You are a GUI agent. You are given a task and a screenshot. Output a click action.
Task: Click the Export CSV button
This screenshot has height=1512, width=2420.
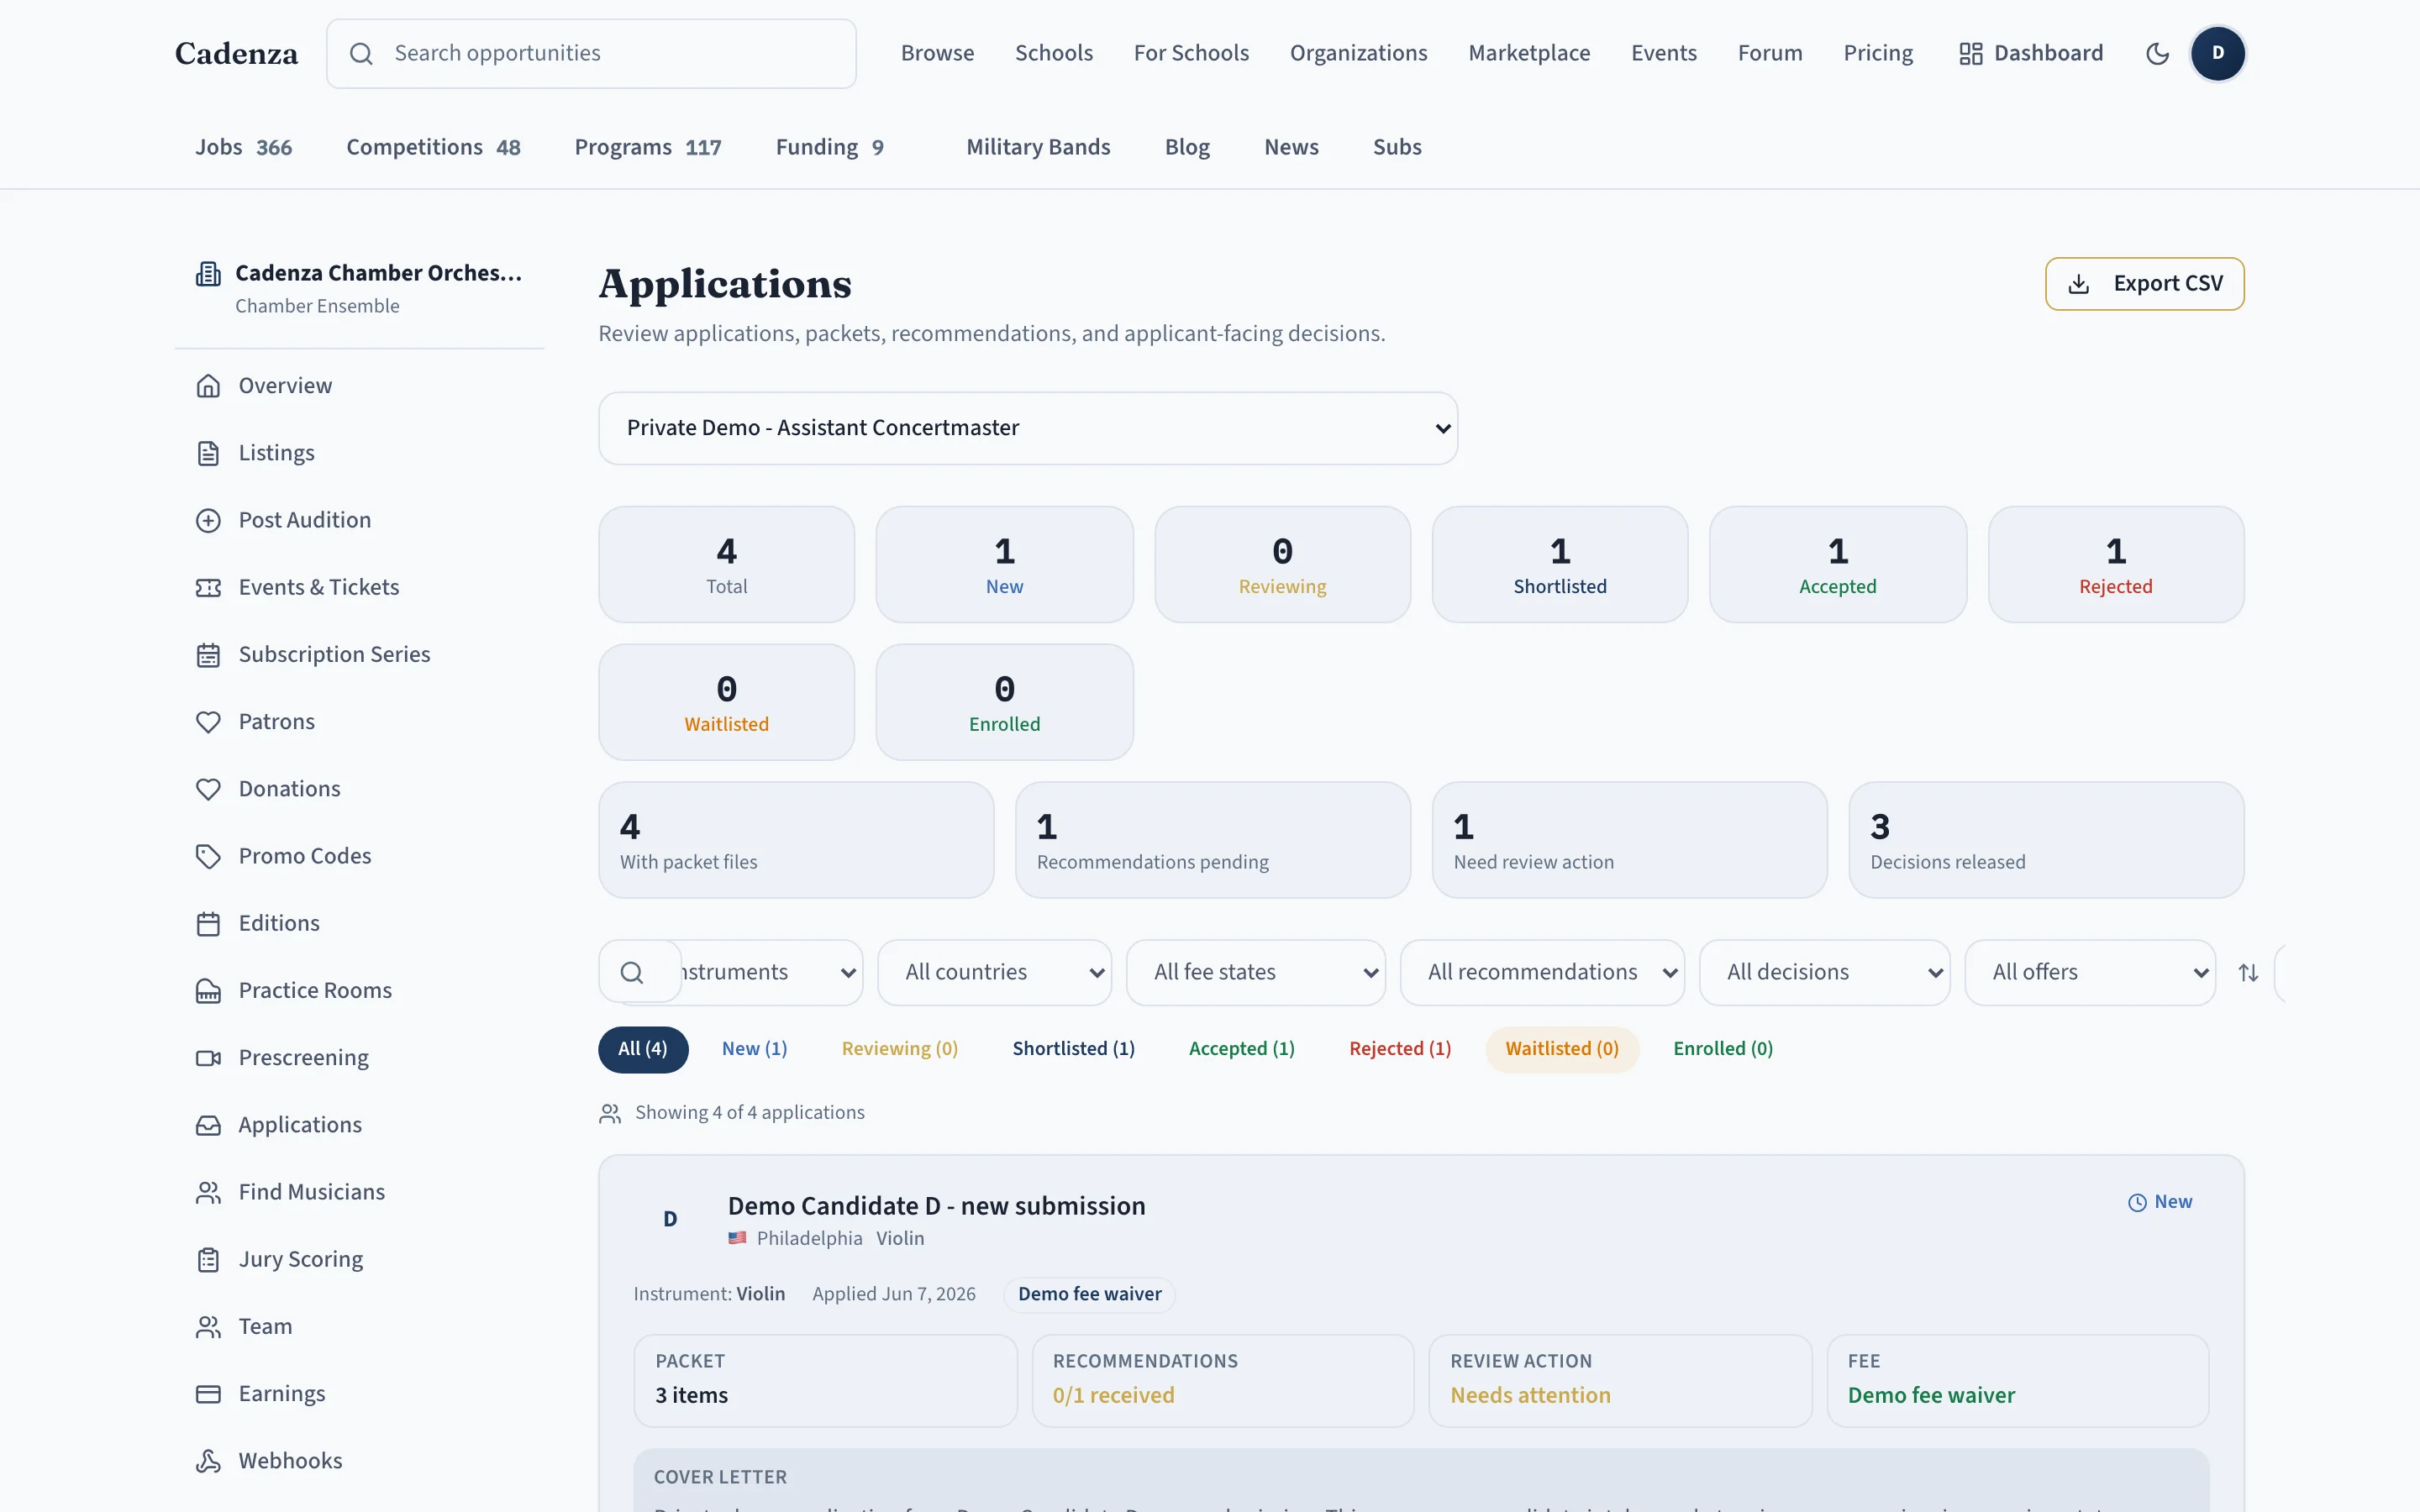pos(2144,284)
